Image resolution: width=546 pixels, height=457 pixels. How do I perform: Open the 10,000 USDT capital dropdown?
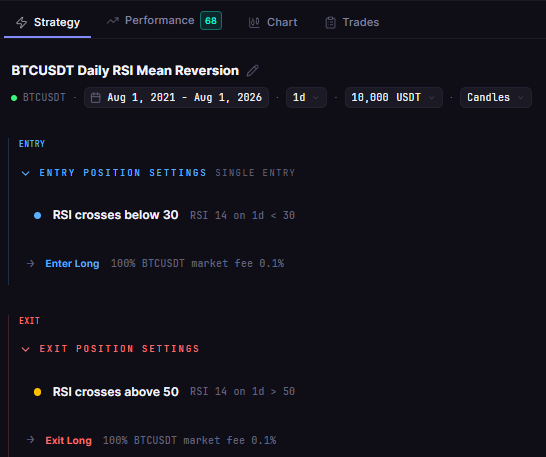[394, 98]
